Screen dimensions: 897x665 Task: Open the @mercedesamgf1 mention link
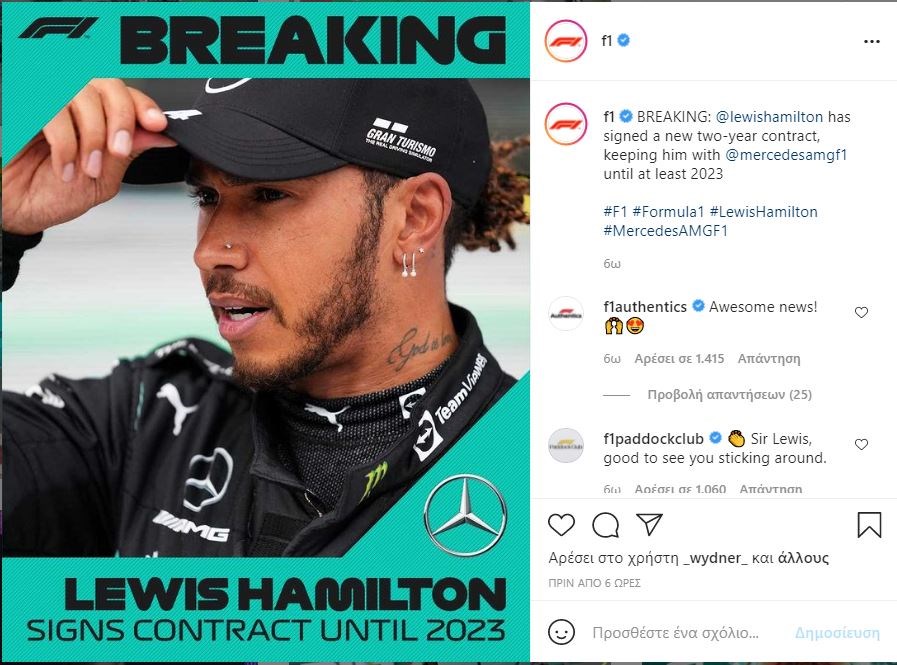(786, 155)
